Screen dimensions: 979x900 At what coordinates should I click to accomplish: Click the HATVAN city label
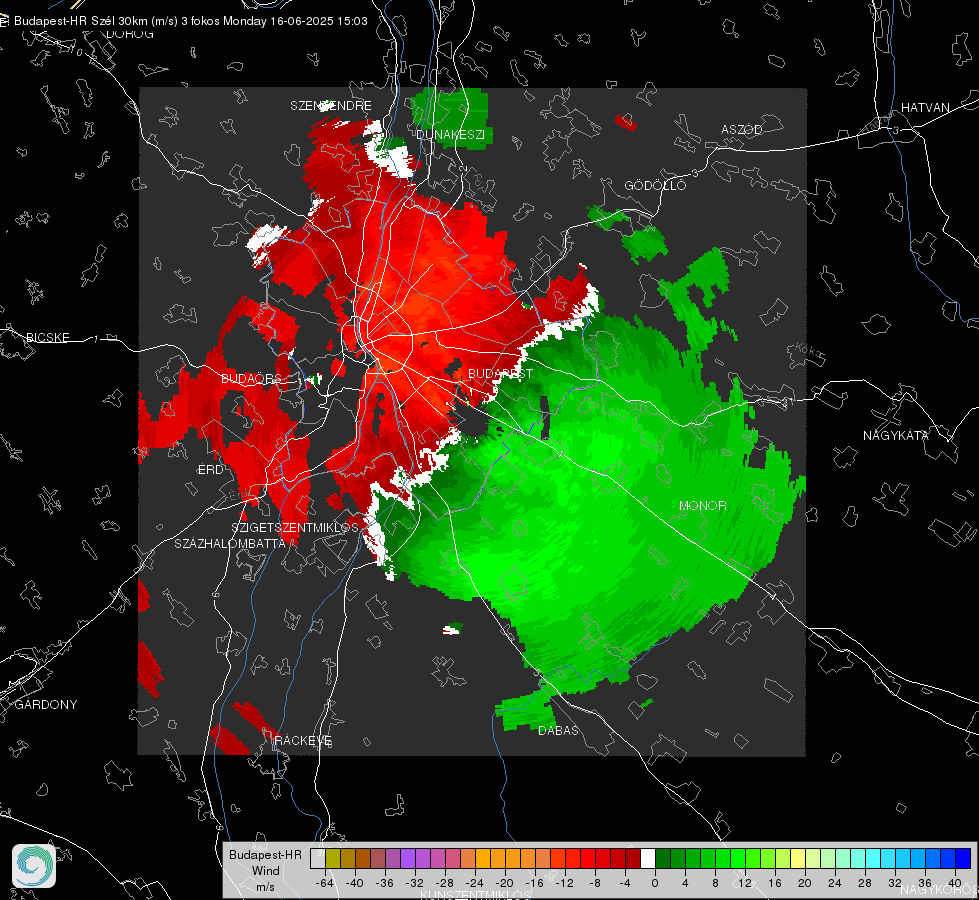coord(925,107)
